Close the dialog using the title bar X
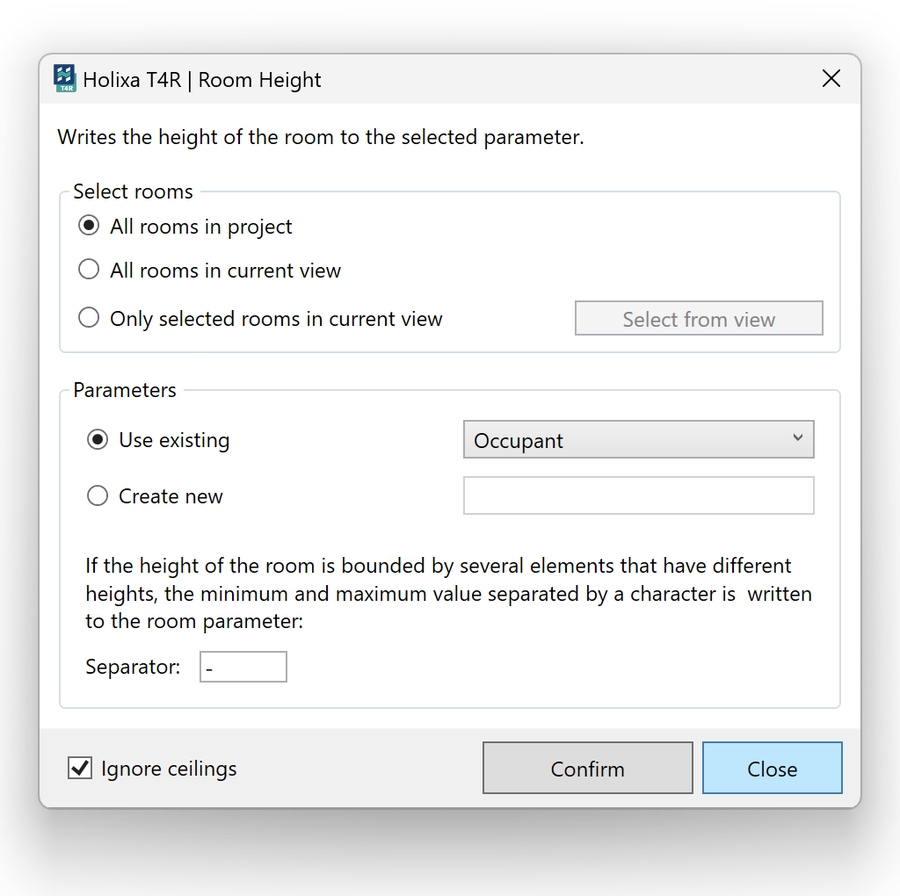900x896 pixels. 831,79
